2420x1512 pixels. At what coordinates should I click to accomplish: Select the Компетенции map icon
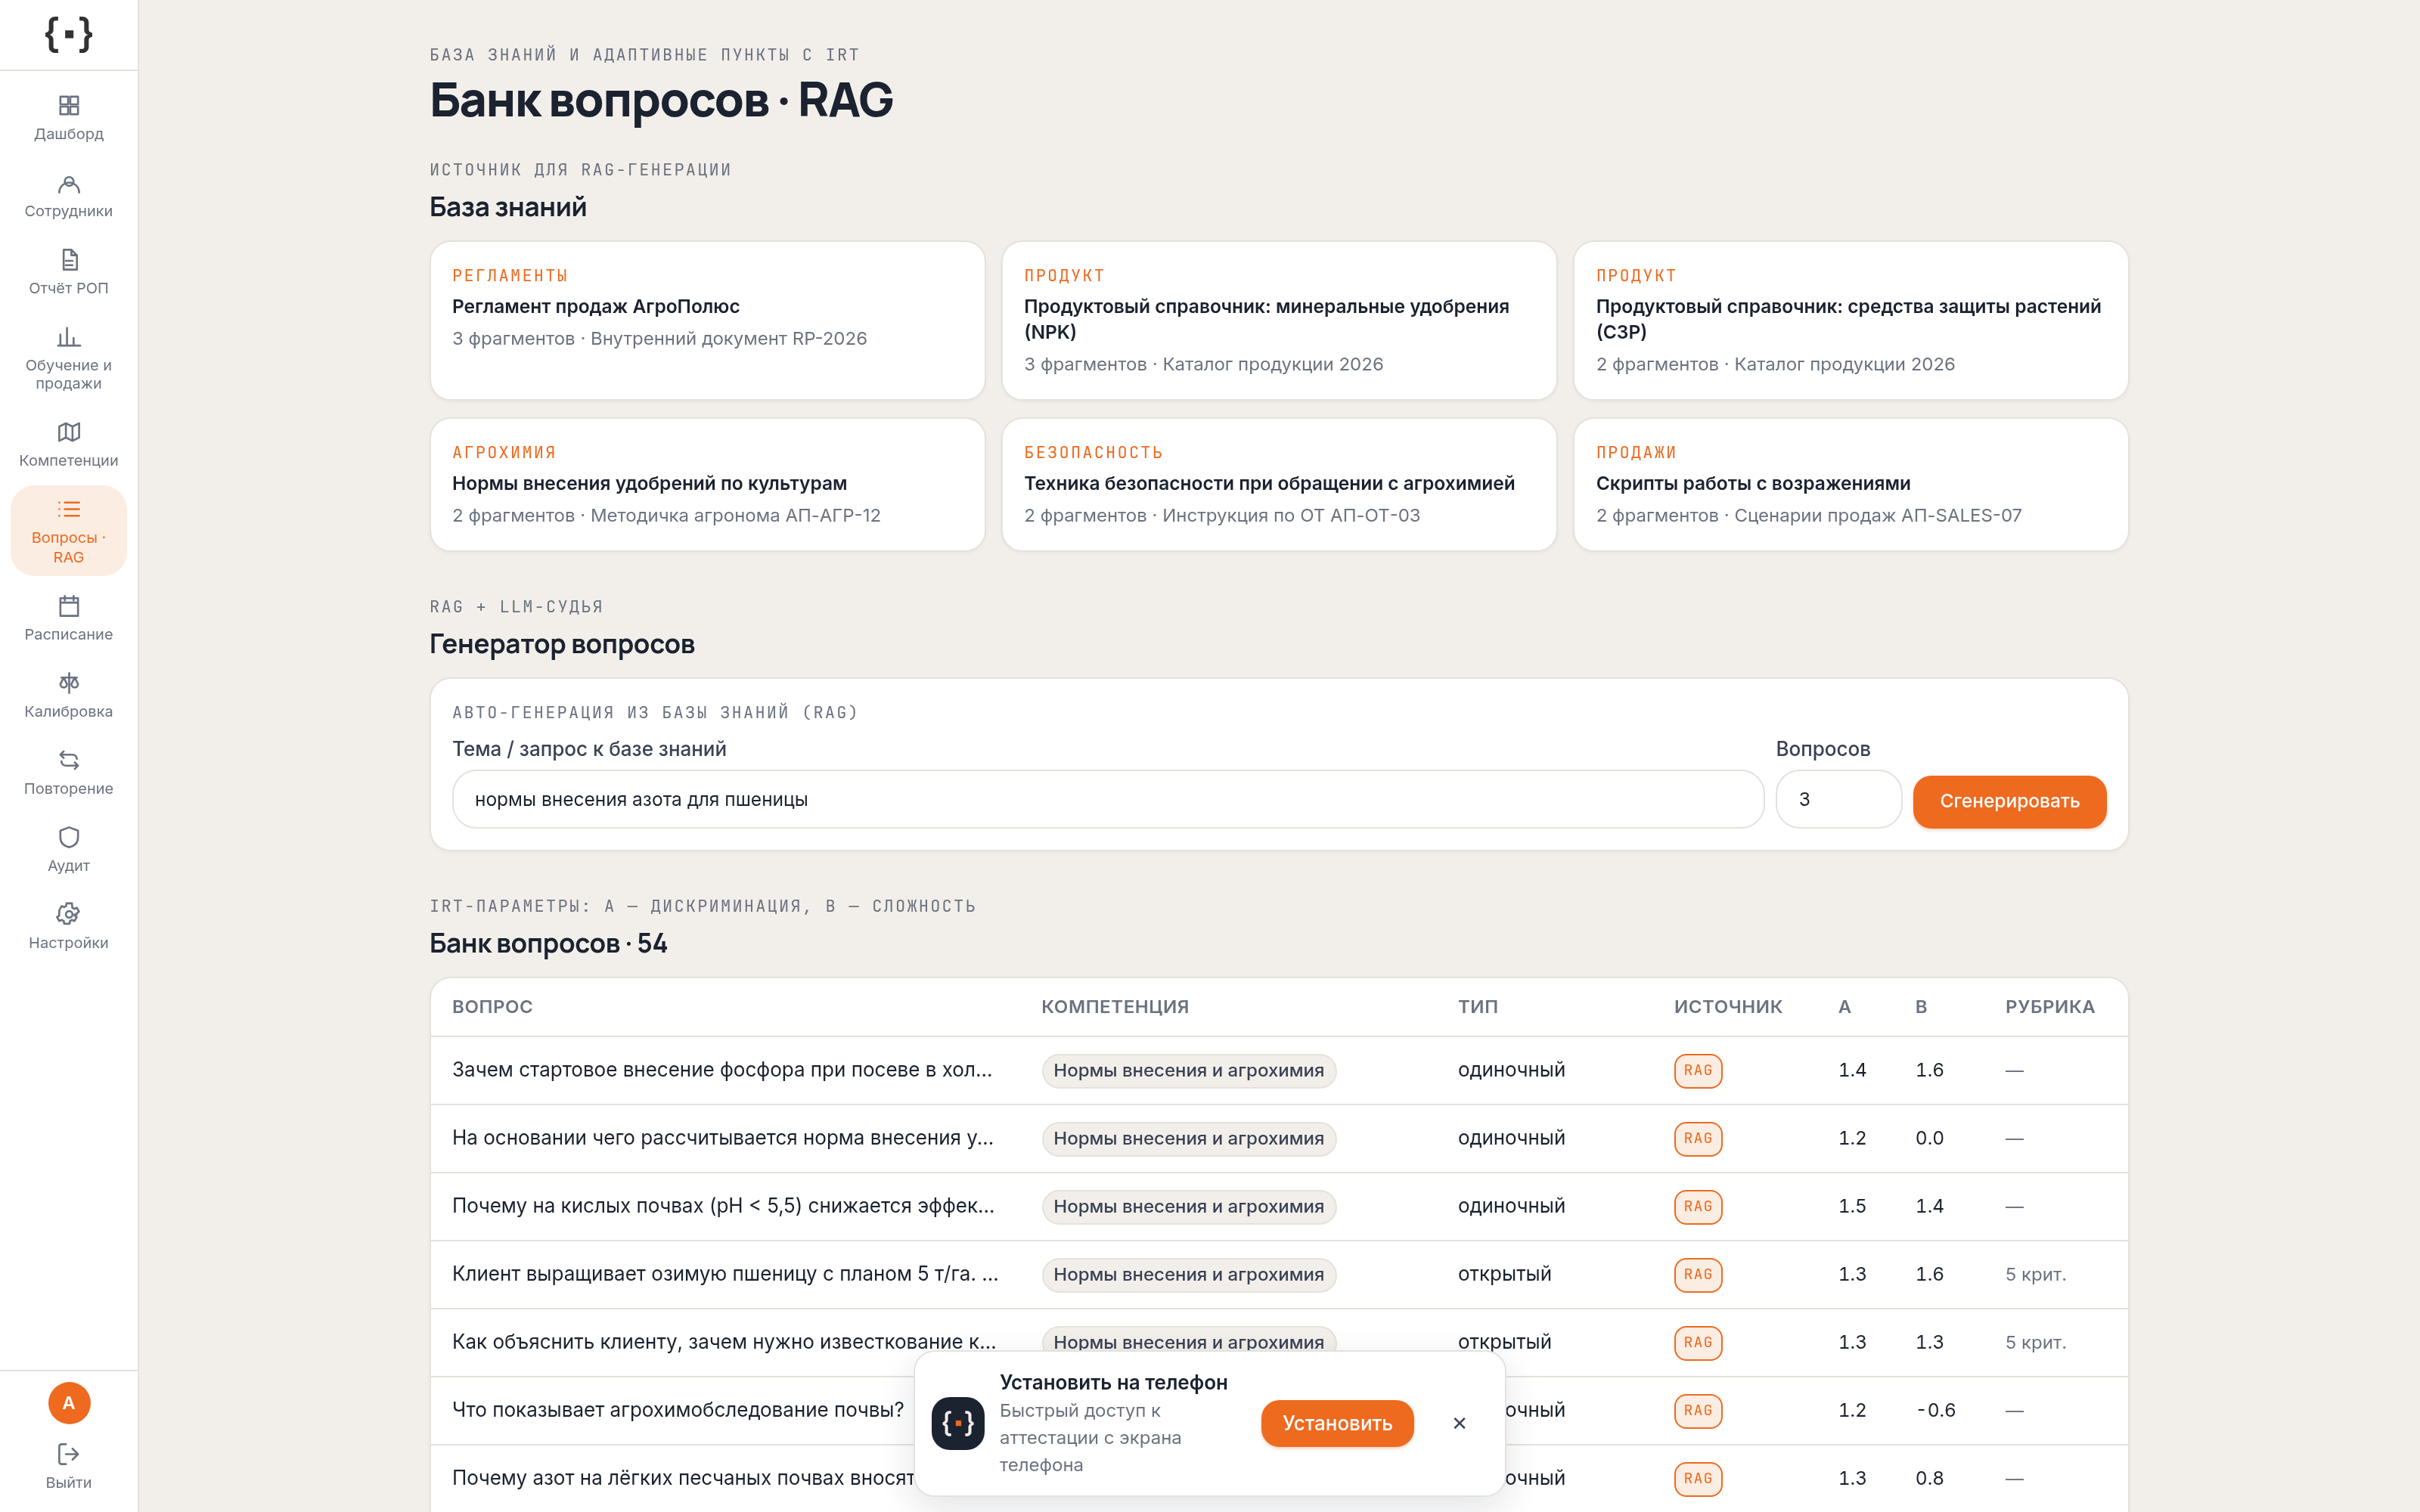click(68, 432)
